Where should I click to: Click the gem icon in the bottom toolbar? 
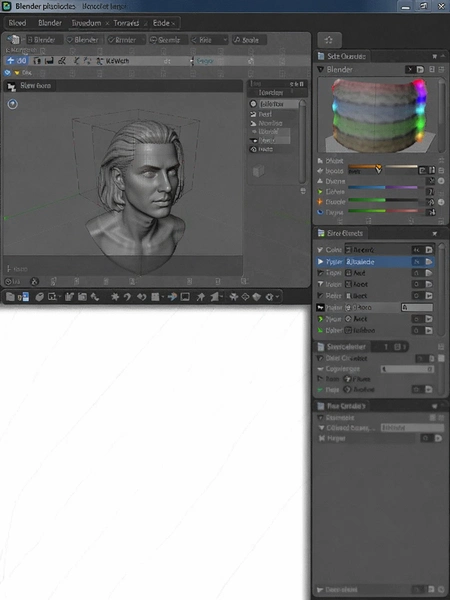coord(257,297)
